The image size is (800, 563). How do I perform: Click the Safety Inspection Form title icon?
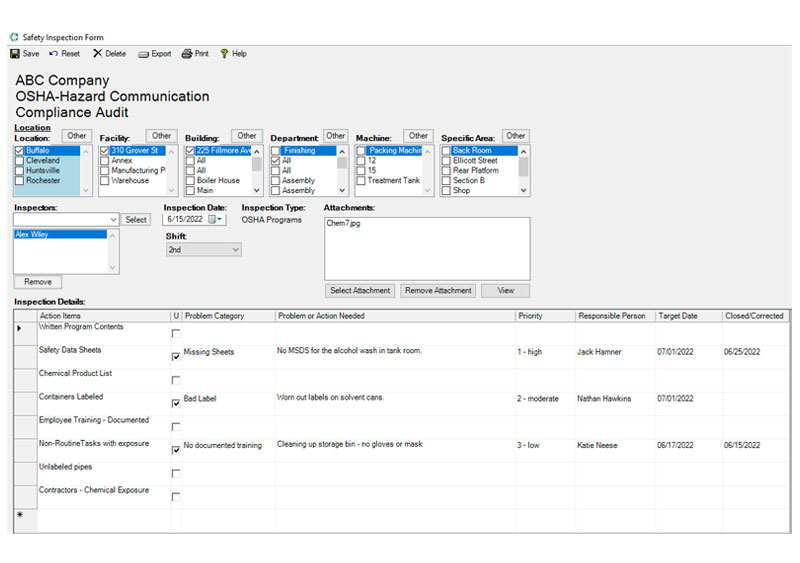14,37
